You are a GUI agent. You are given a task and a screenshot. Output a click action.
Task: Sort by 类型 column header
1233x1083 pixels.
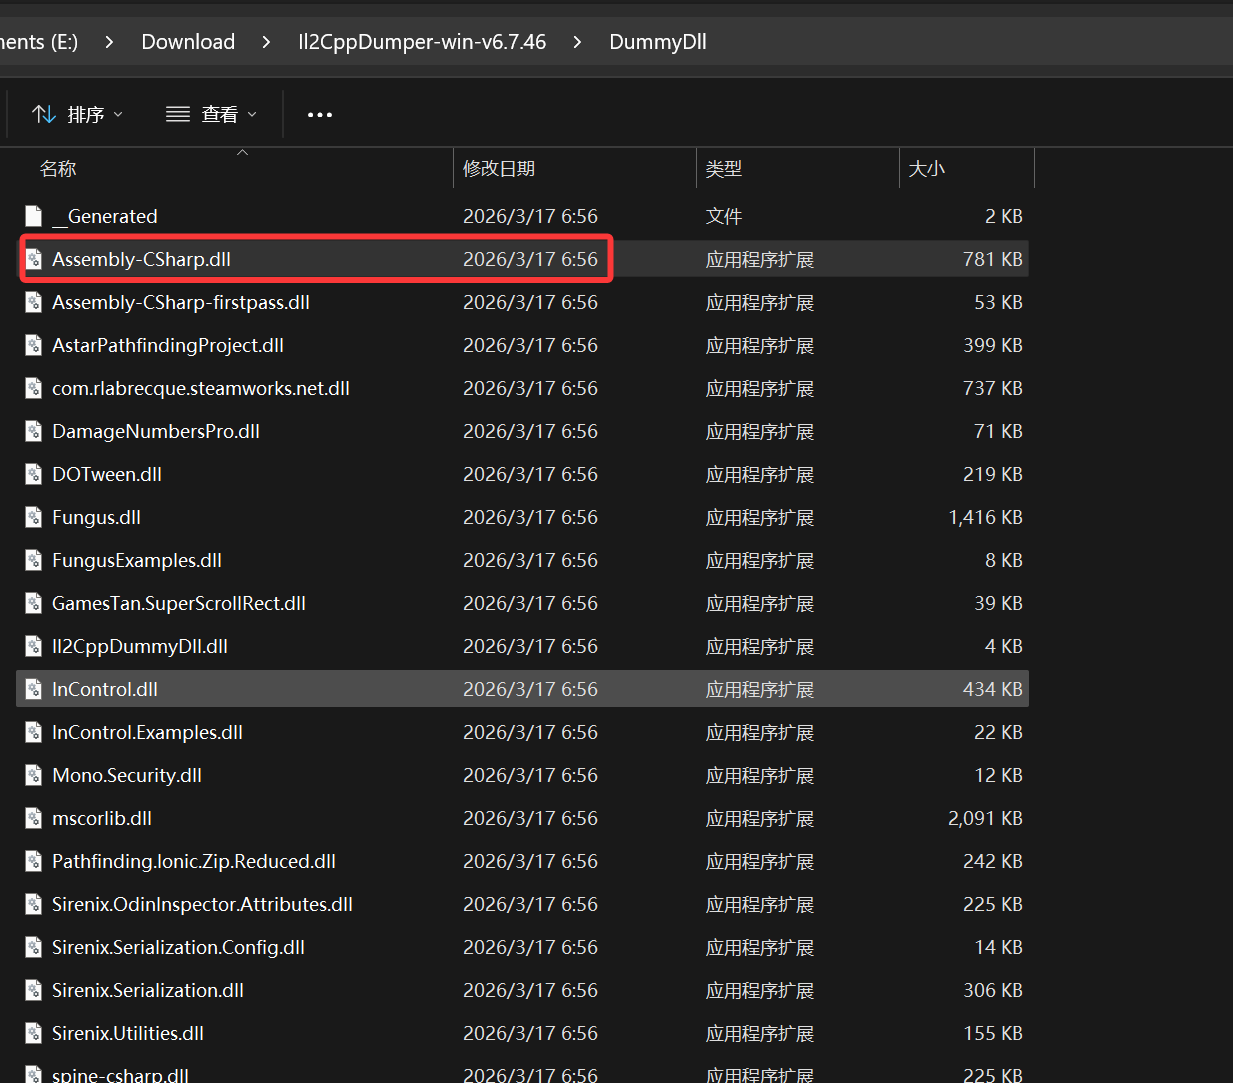[x=724, y=169]
